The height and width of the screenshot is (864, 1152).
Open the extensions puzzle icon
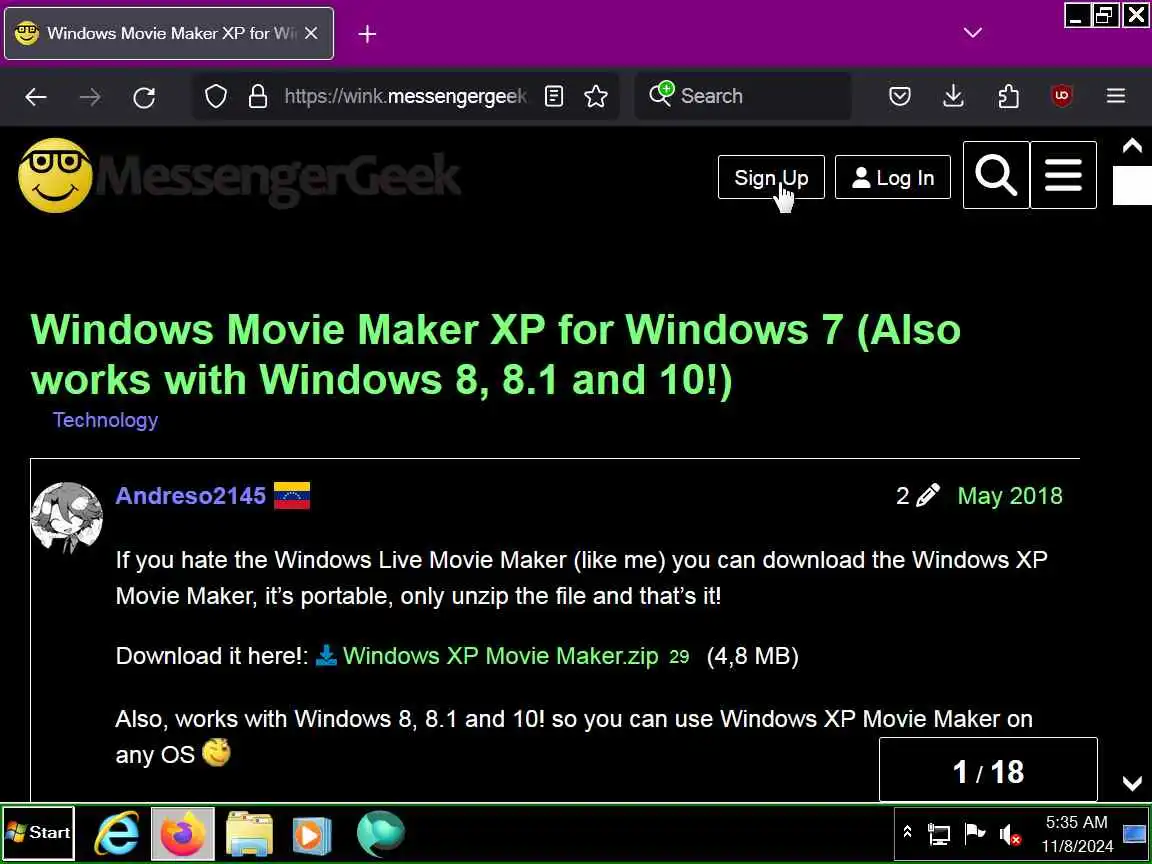click(1008, 96)
